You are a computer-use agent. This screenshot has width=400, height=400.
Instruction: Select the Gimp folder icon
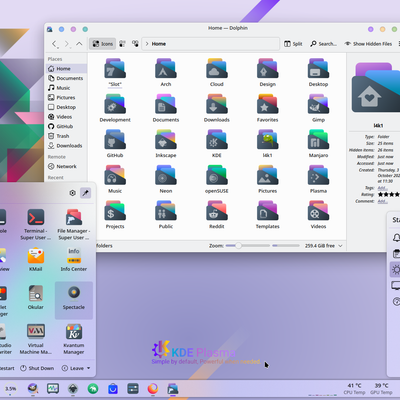click(x=318, y=104)
